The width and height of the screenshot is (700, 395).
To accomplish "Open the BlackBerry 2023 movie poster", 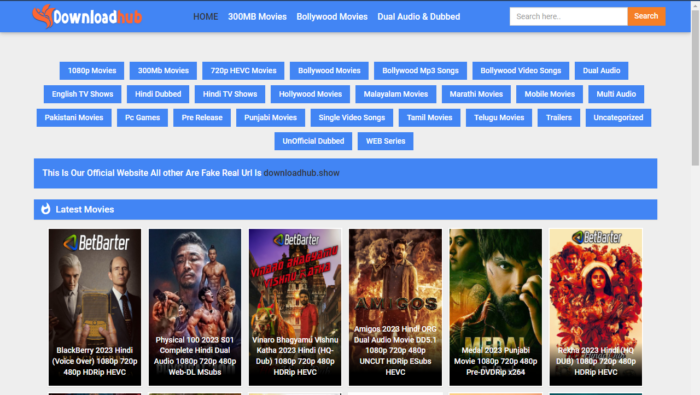I will click(95, 307).
